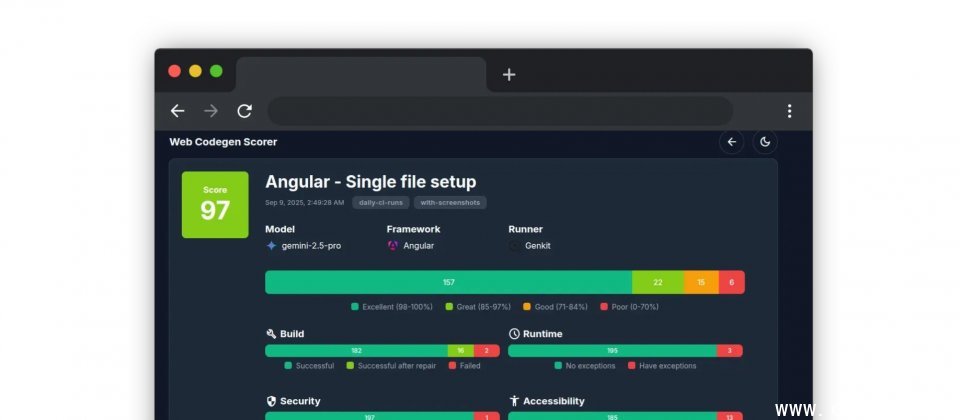The image size is (960, 420).
Task: Click the Accessibility person icon
Action: (x=514, y=401)
